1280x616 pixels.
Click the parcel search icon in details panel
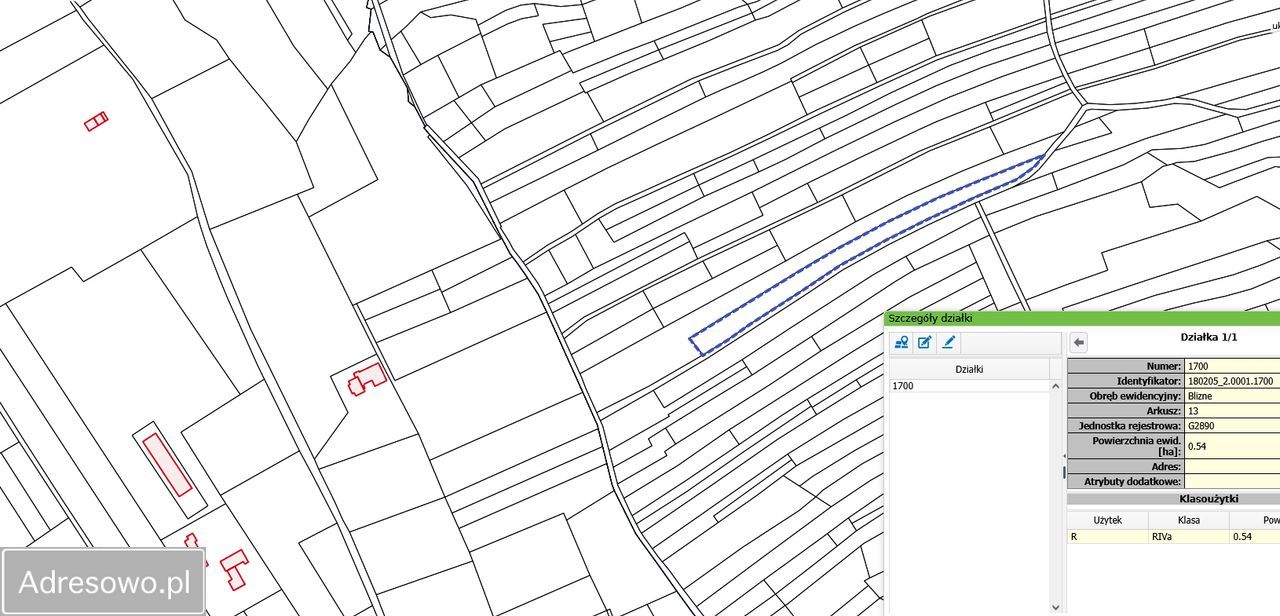coord(902,343)
